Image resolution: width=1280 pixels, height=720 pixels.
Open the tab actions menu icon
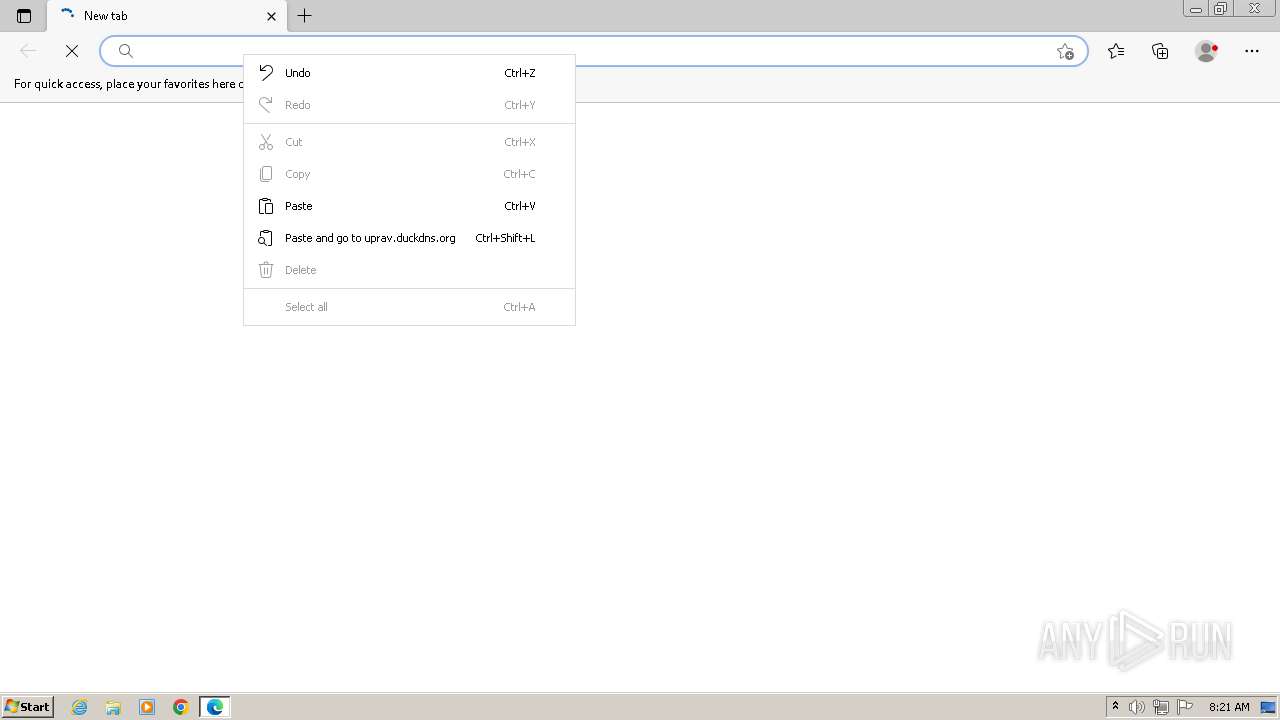click(24, 16)
